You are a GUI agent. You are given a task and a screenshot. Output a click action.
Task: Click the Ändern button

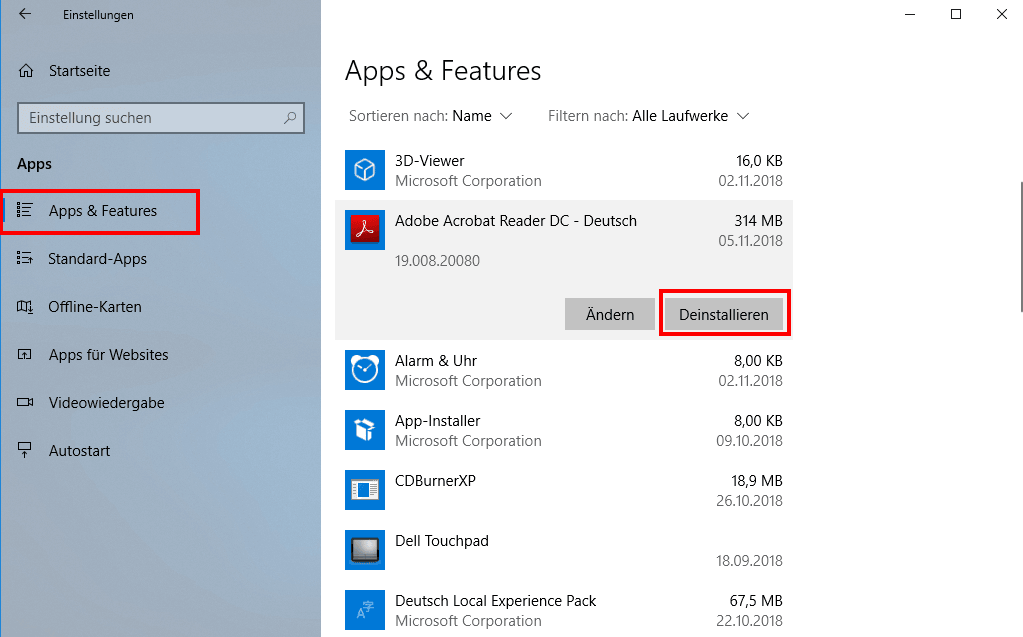[x=610, y=314]
